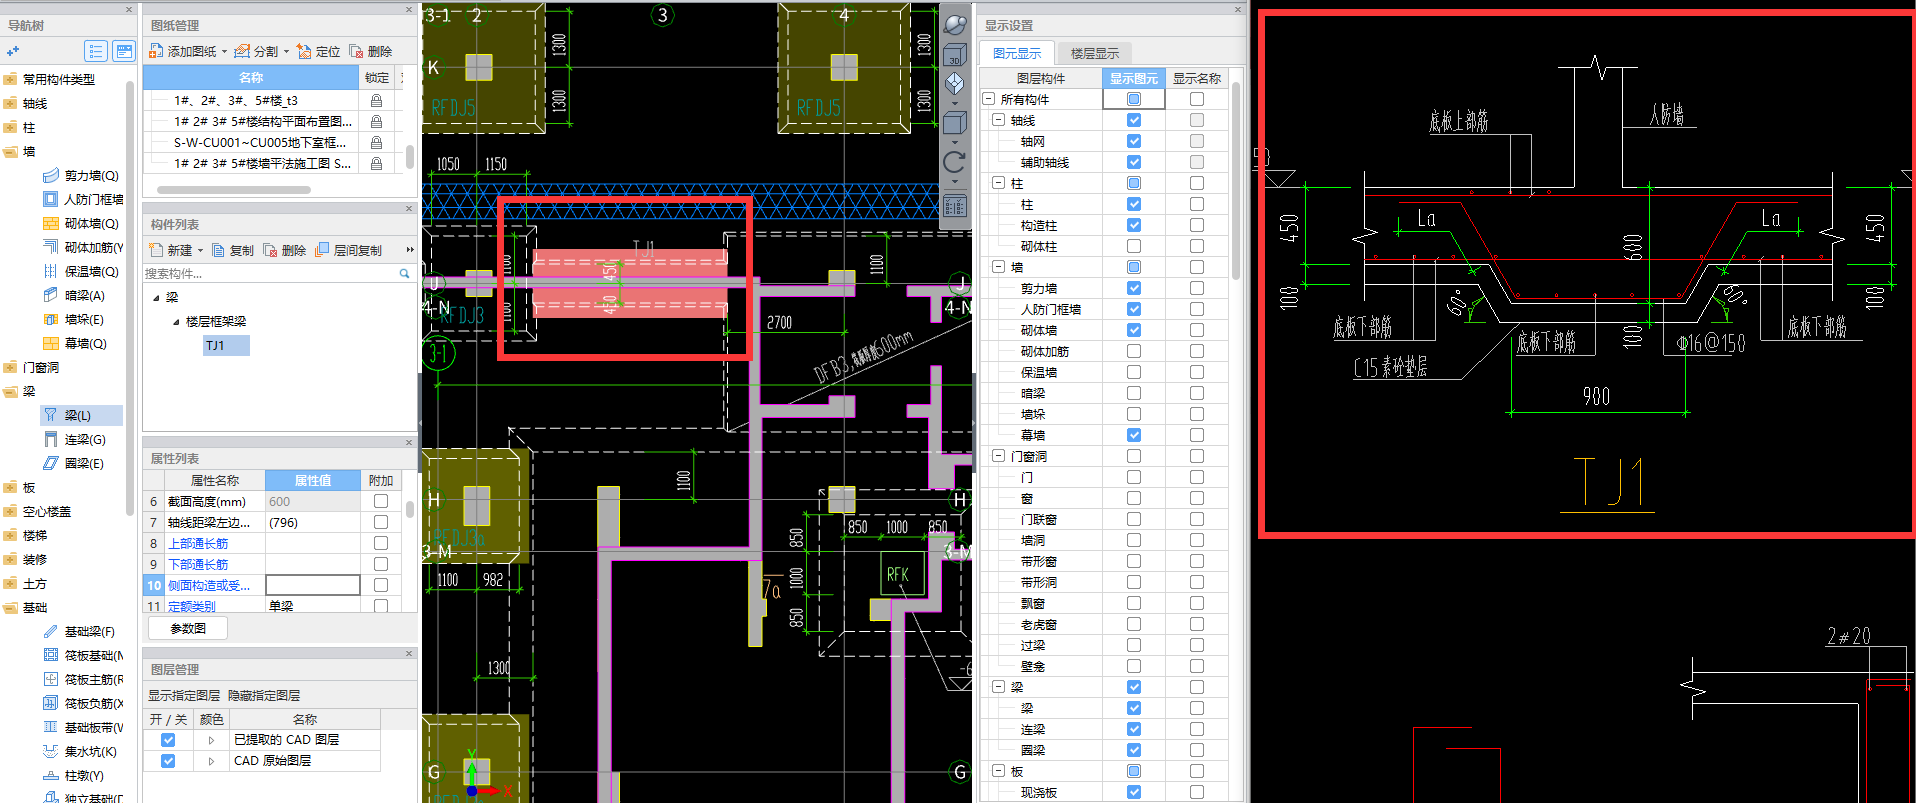The width and height of the screenshot is (1916, 803).
Task: Select the 幕墙(Q) curtain wall
Action: click(75, 343)
